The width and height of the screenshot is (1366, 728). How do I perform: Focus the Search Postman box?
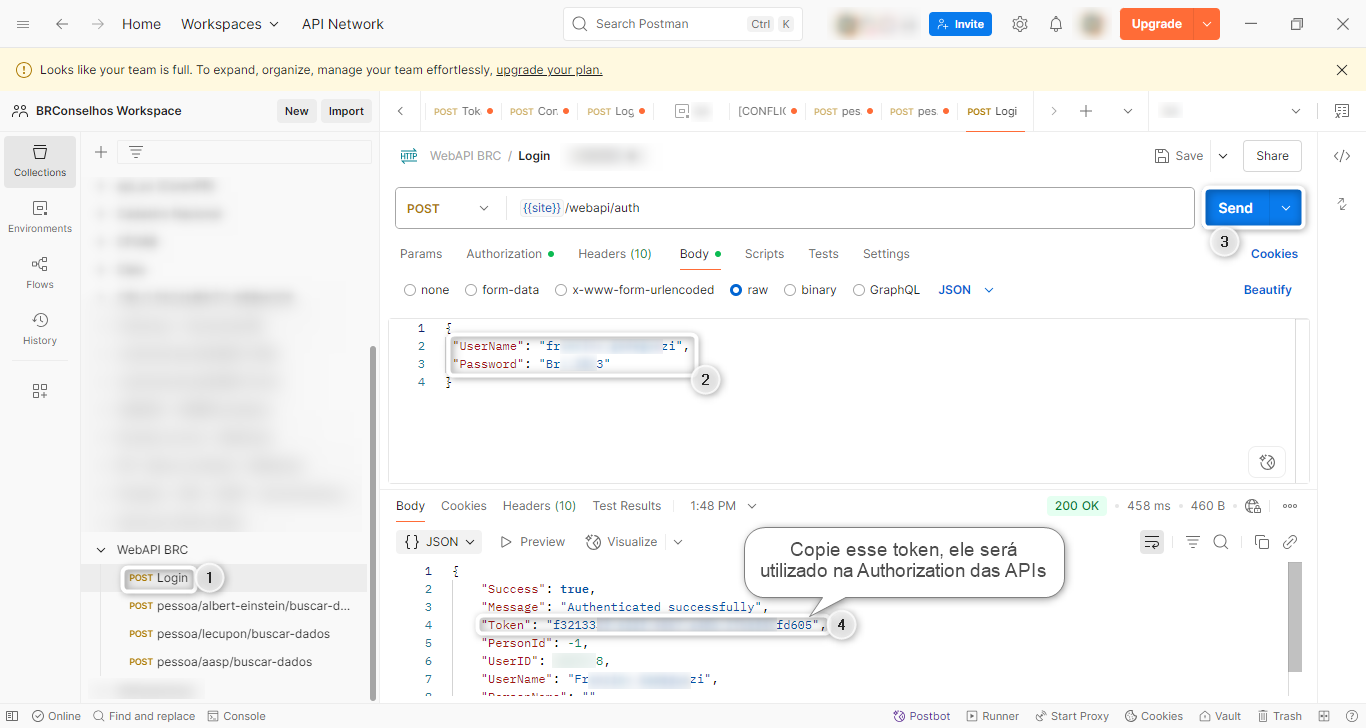tap(683, 24)
